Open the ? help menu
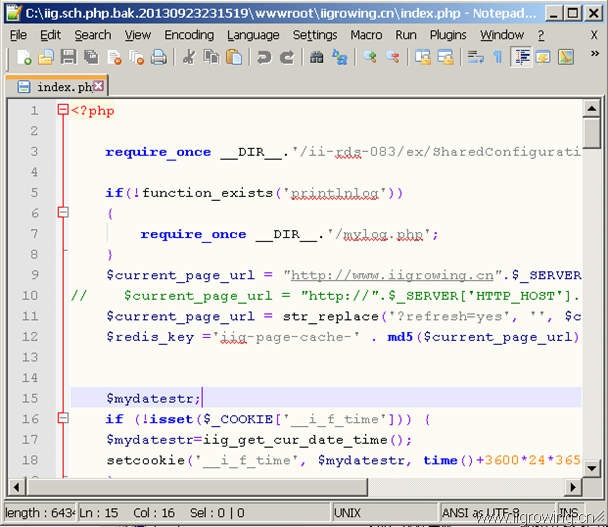 541,35
